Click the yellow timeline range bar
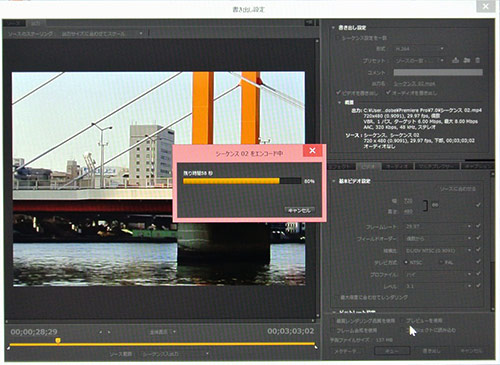The width and height of the screenshot is (500, 365). point(162,344)
